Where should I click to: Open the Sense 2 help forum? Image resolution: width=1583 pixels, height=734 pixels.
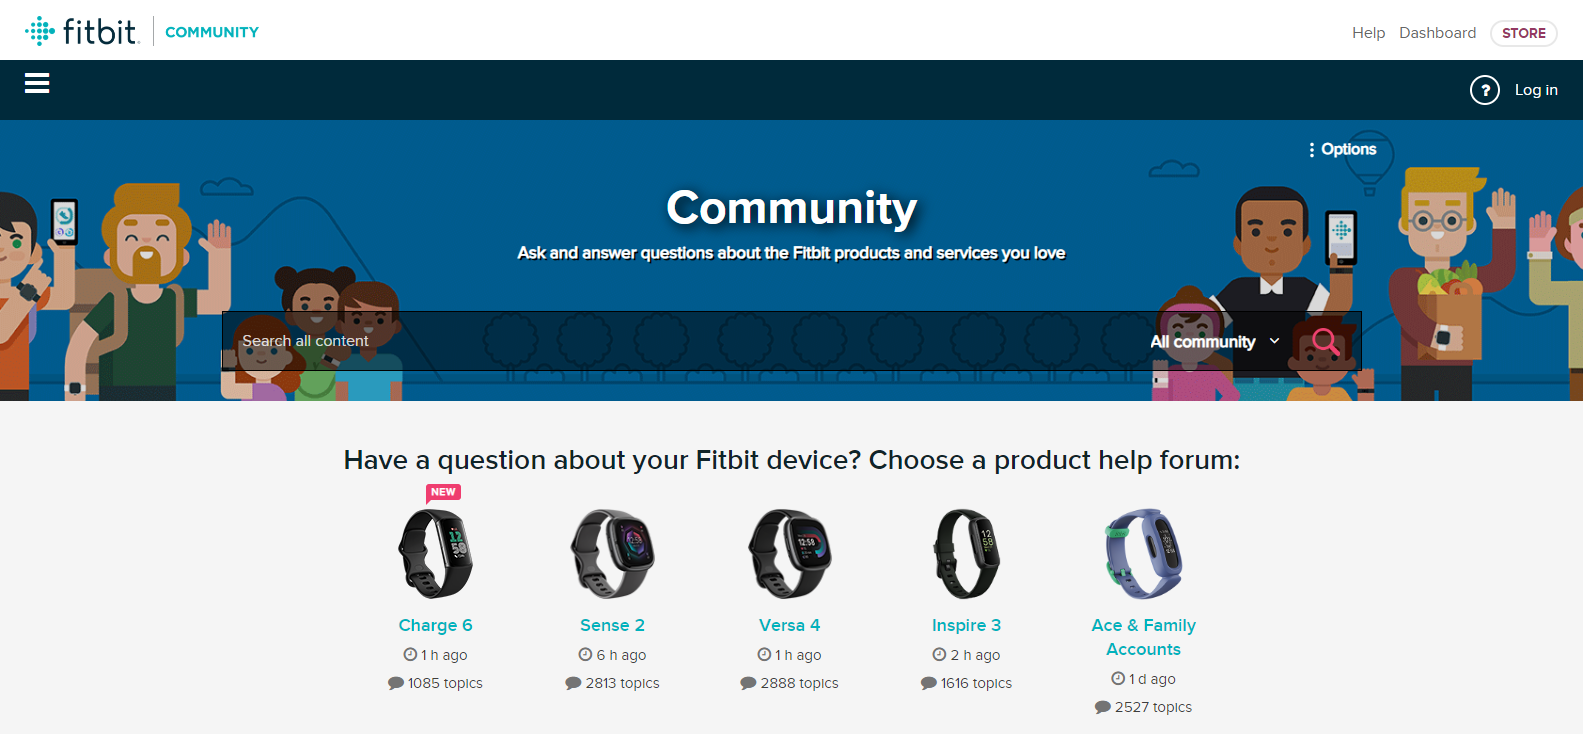pos(612,624)
